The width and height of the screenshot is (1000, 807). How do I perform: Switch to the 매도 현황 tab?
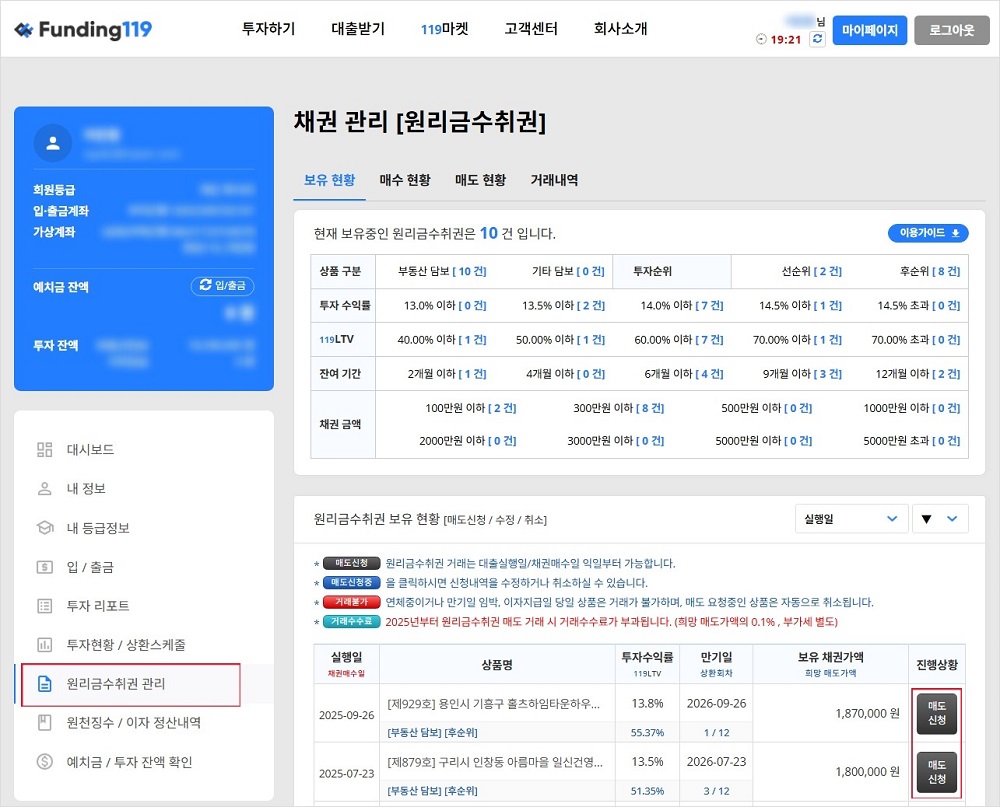(480, 181)
